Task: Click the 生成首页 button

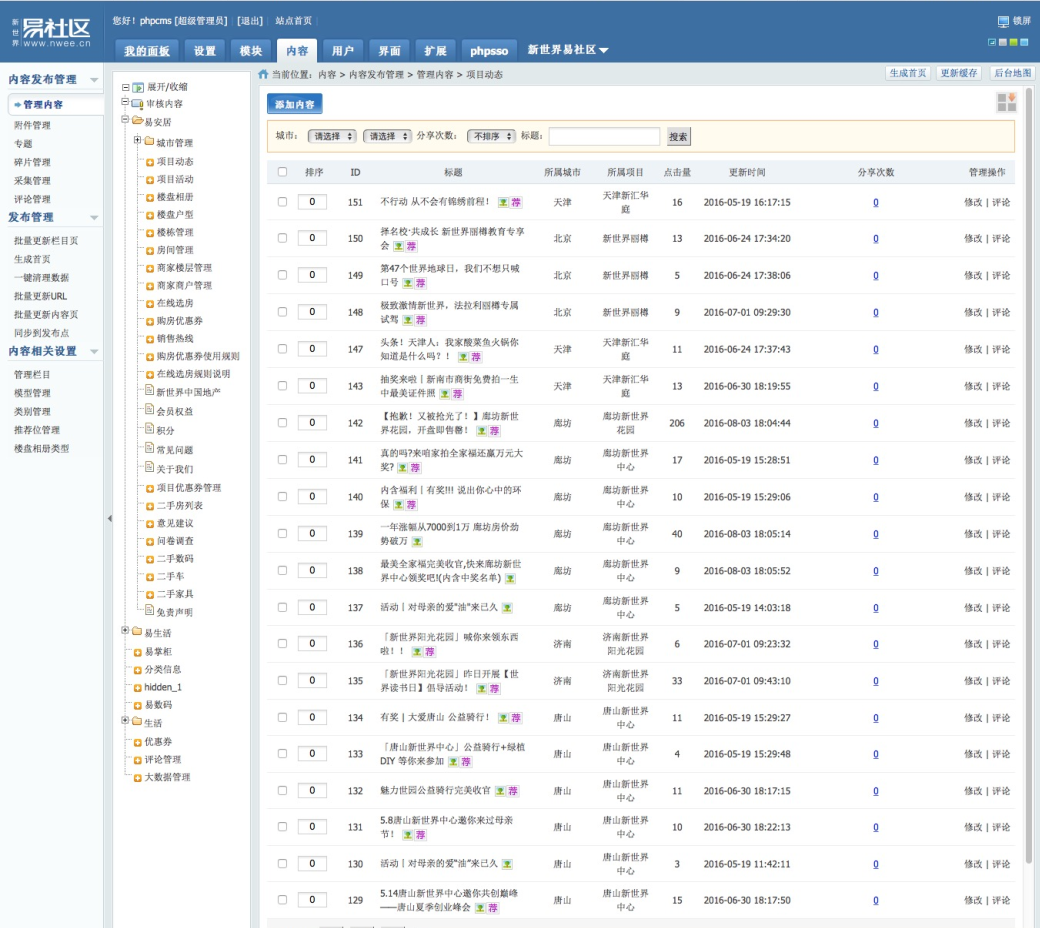Action: coord(908,73)
